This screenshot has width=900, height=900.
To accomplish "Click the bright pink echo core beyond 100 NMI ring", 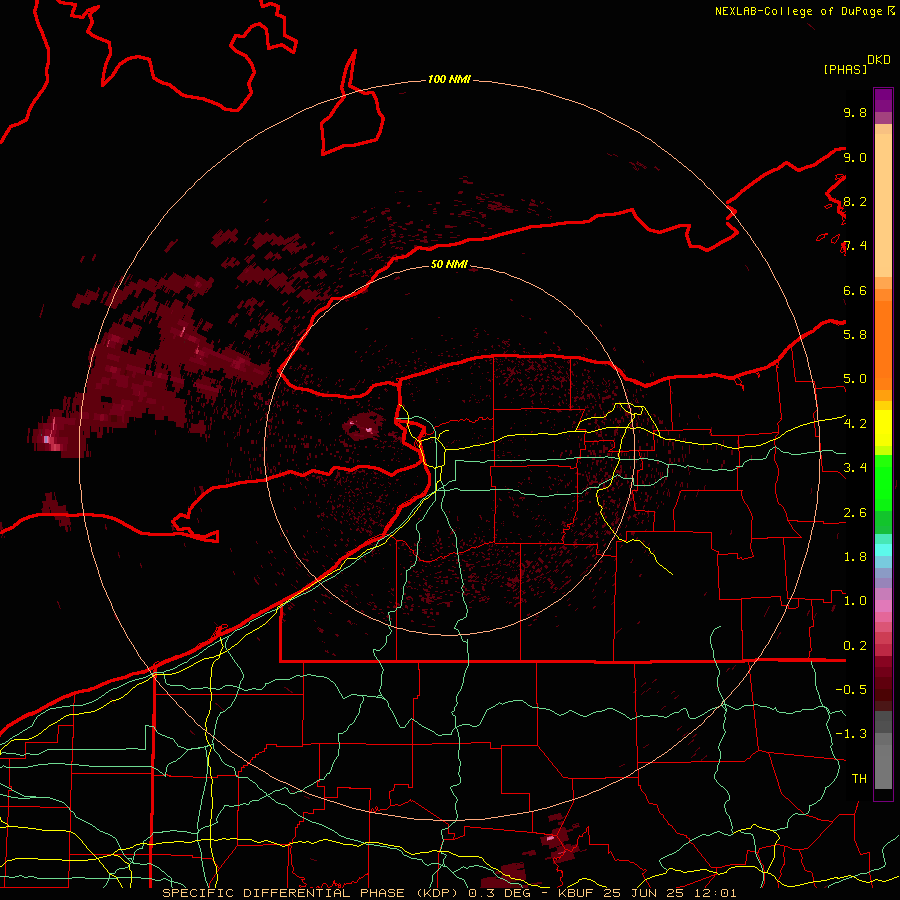I will (47, 439).
